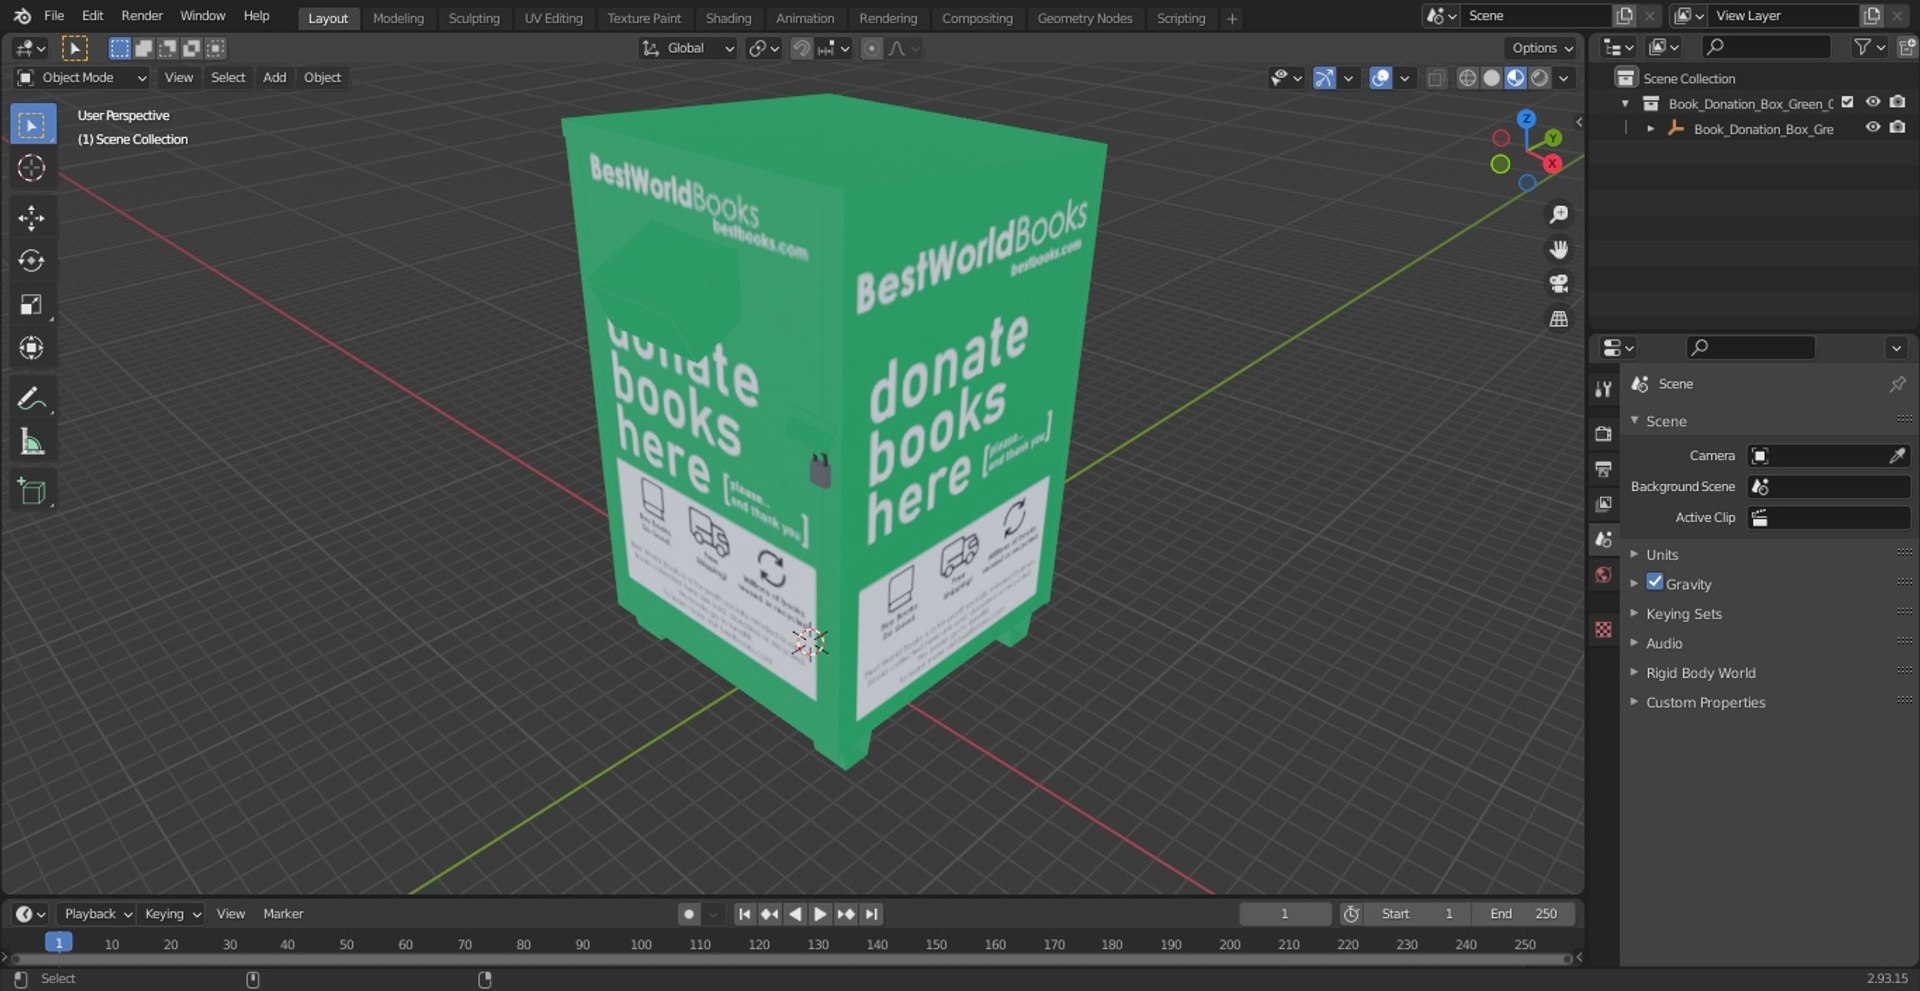The width and height of the screenshot is (1920, 991).
Task: Switch to material preview shading
Action: tap(1515, 78)
